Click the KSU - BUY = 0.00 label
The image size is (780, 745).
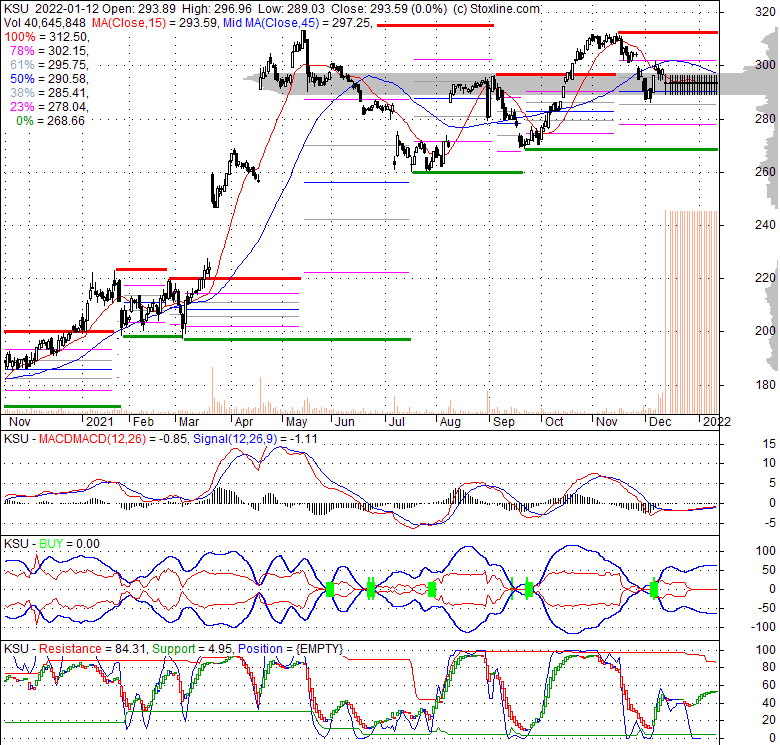point(52,544)
